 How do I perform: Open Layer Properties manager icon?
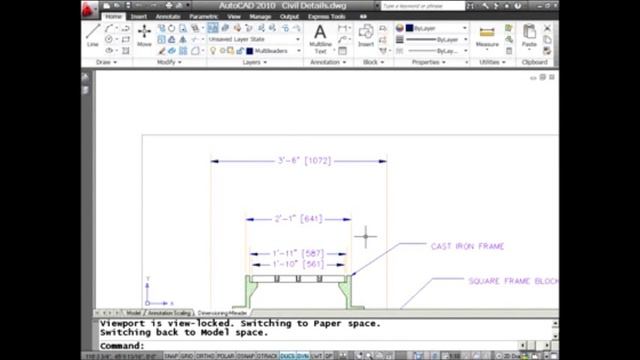click(x=212, y=28)
